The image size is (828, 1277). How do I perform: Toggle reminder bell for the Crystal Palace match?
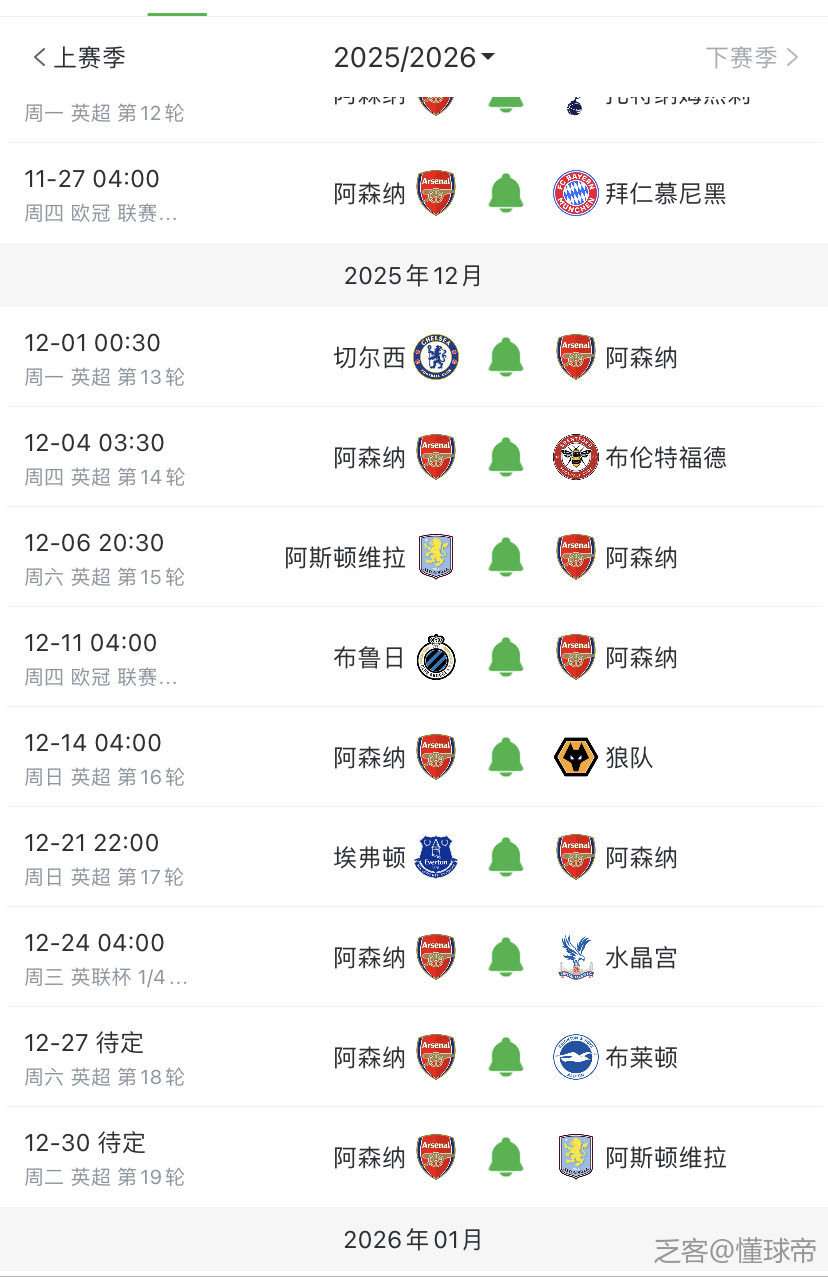click(506, 957)
